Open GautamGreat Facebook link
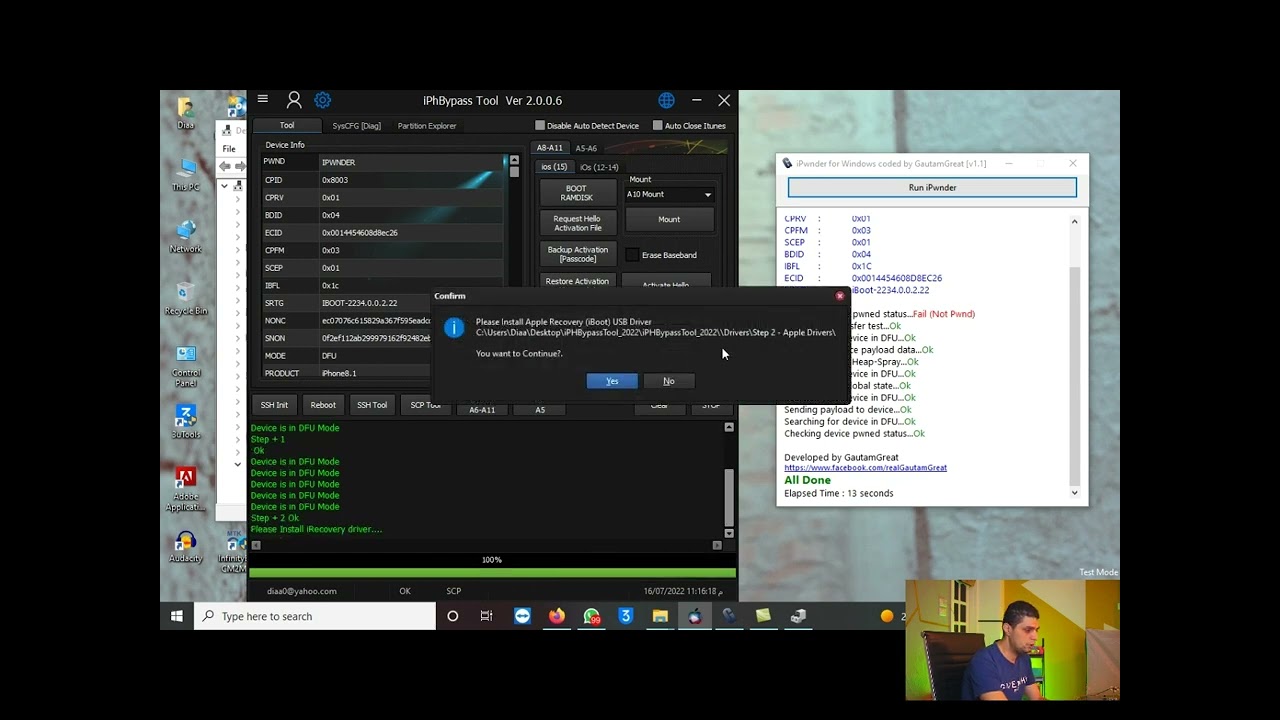 [865, 468]
